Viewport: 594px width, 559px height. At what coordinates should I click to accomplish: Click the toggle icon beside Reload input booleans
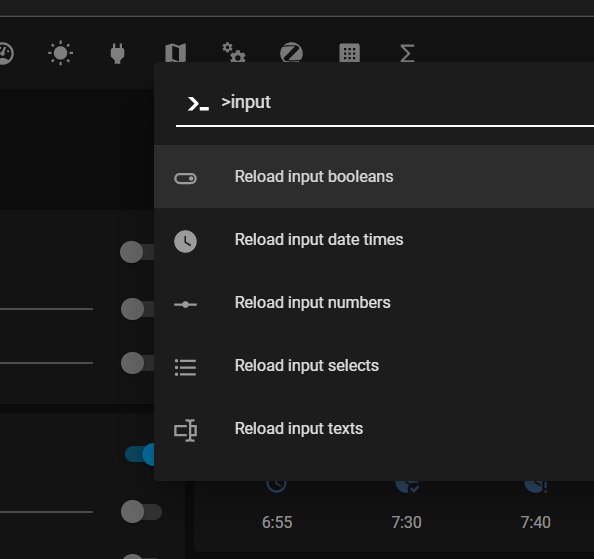[185, 178]
